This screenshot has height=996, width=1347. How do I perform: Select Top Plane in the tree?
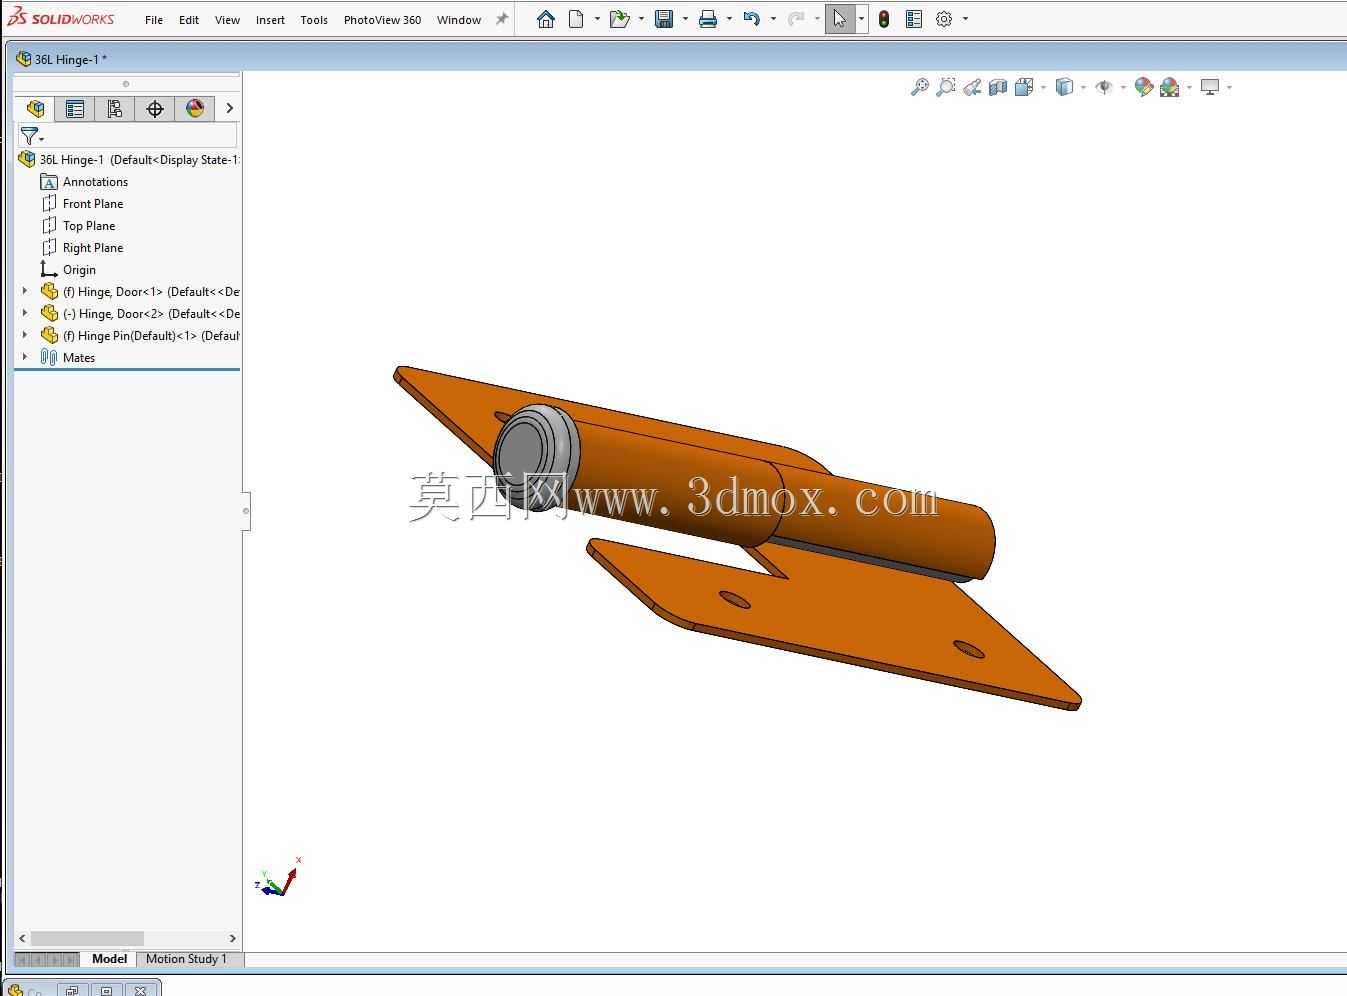(89, 226)
